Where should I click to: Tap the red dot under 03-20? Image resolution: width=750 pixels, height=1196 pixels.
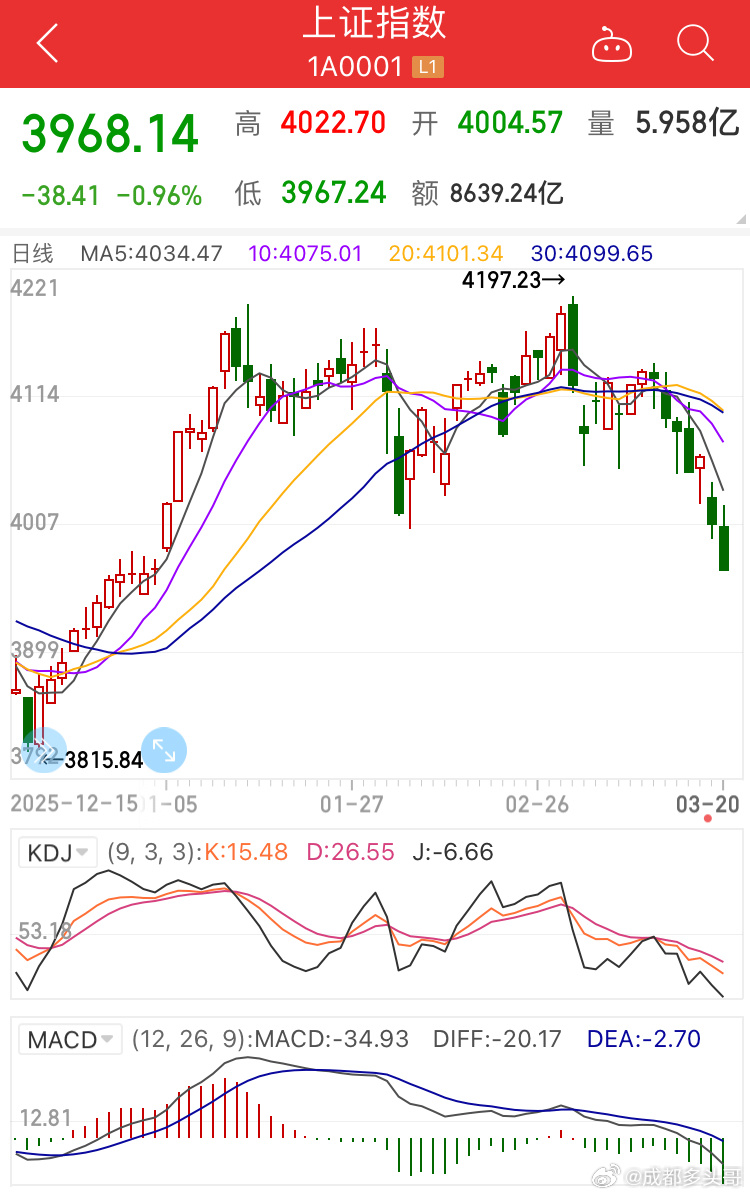(x=708, y=818)
